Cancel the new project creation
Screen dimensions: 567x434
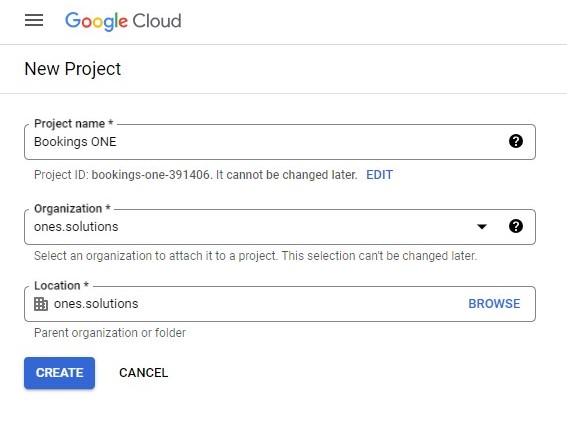point(144,373)
